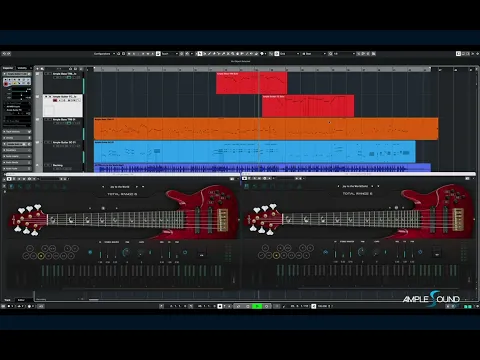
Task: Click the large teal knob in right plugin
Action: tap(361, 252)
